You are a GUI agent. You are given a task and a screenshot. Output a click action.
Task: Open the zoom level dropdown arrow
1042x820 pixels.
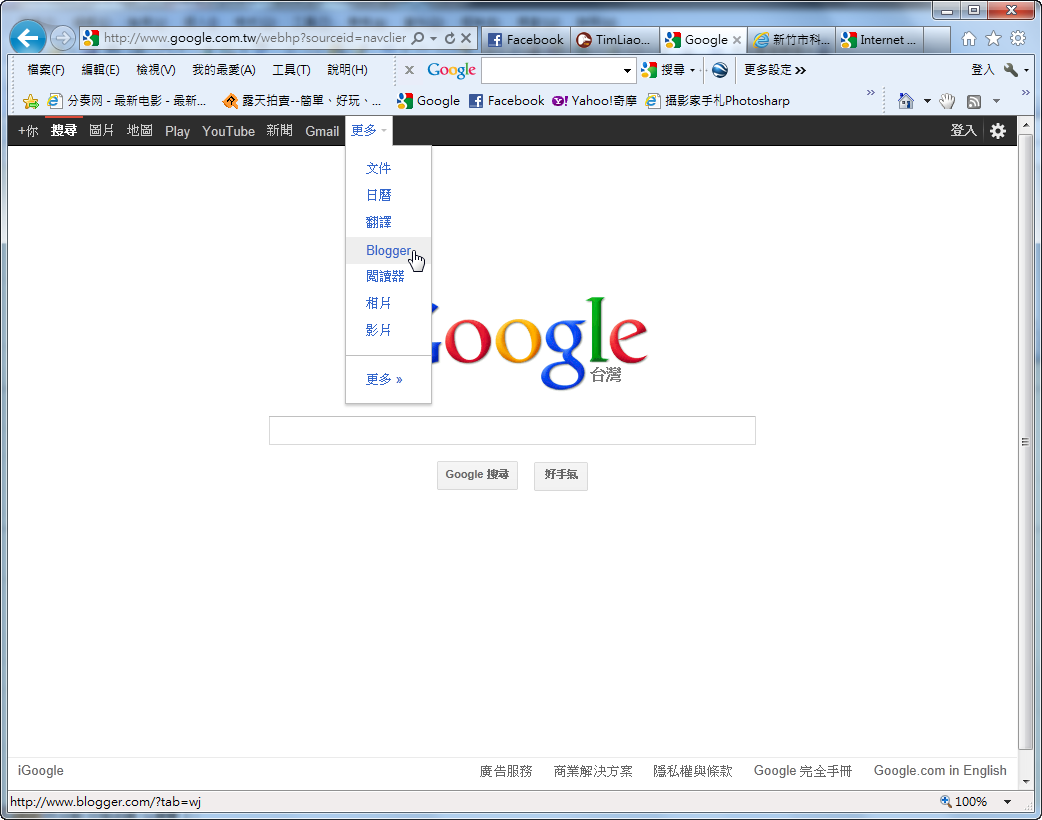[1007, 801]
